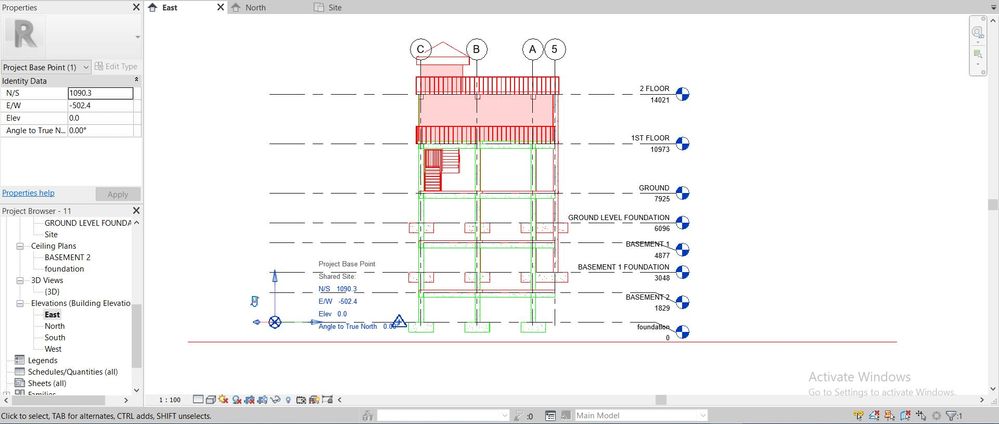This screenshot has height=424, width=999.
Task: Click the selection Filter funnel icon
Action: tap(953, 416)
